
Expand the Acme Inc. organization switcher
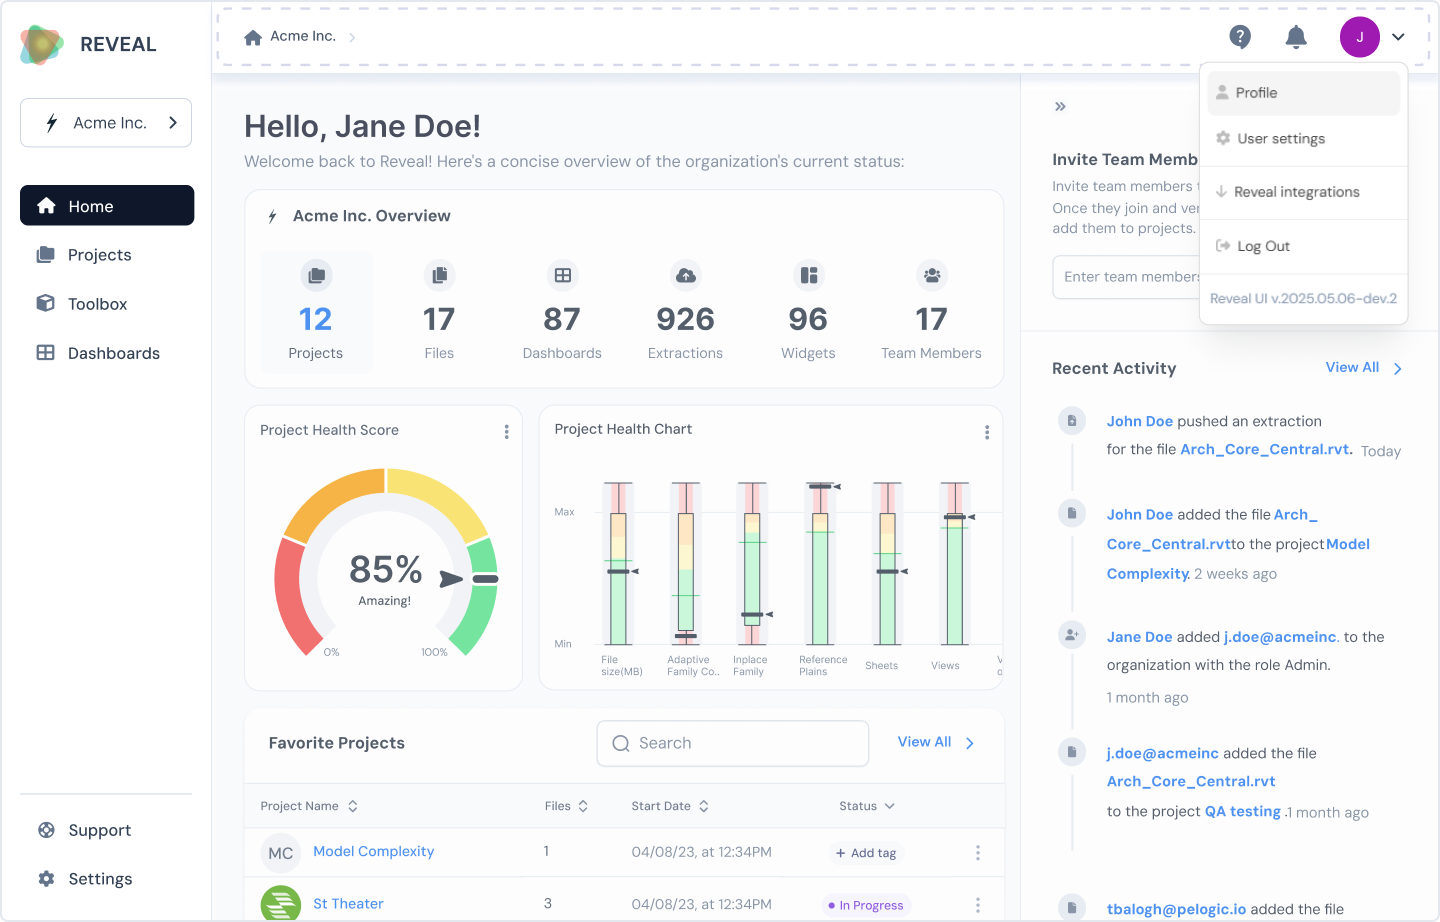click(x=106, y=123)
